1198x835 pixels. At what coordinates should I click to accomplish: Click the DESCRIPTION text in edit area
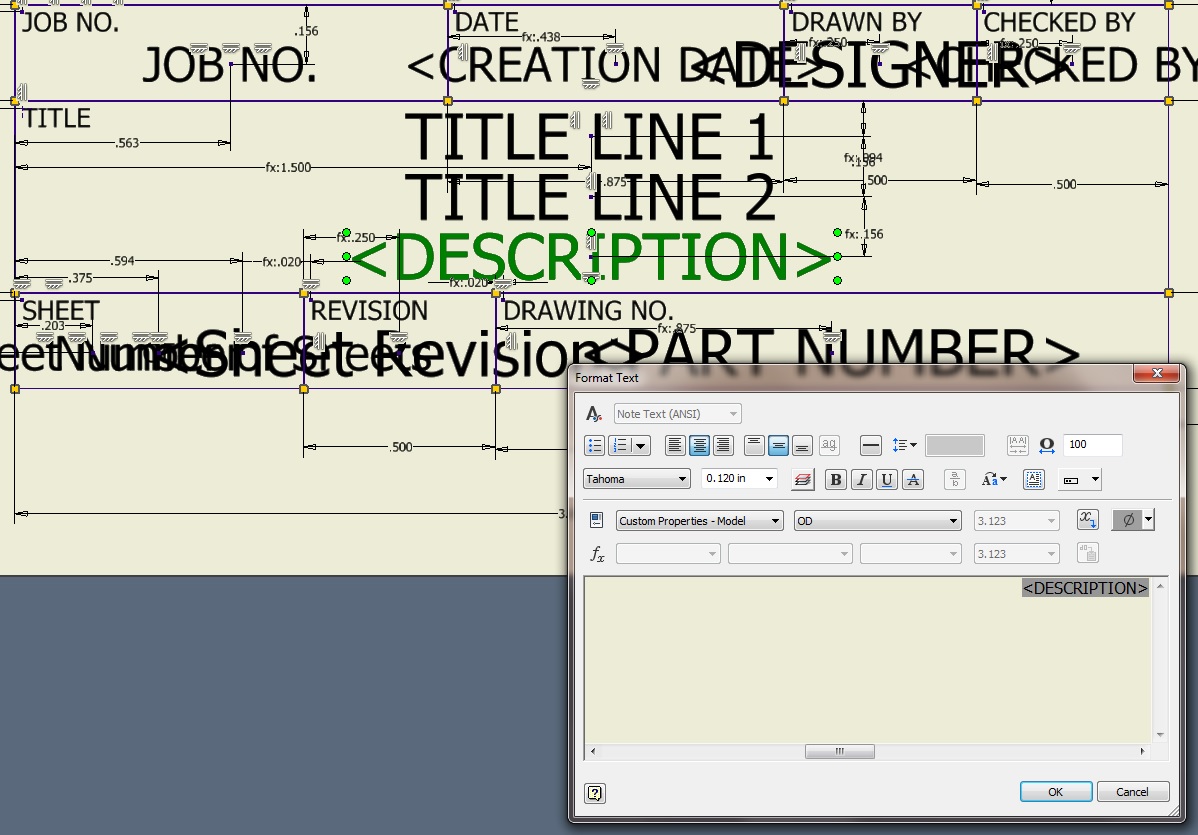1084,588
